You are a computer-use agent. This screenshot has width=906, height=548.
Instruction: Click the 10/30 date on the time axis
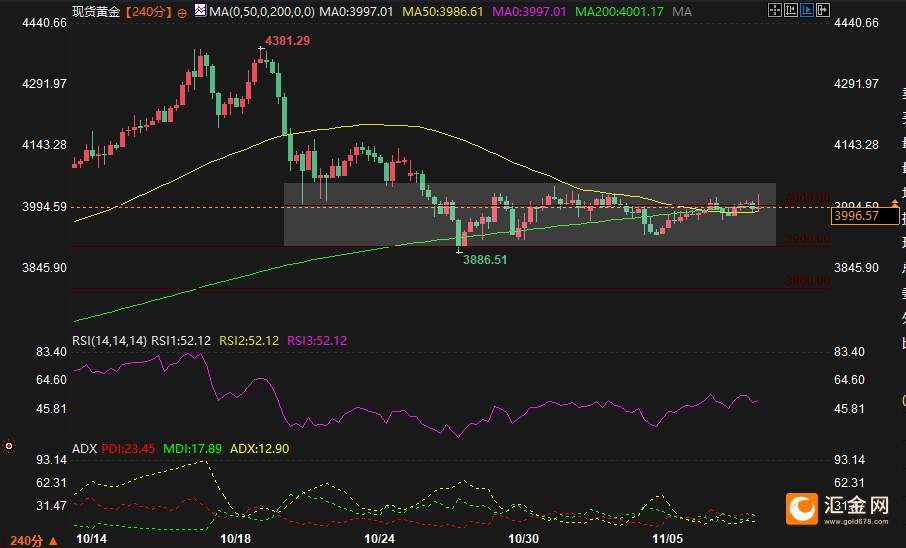[524, 537]
